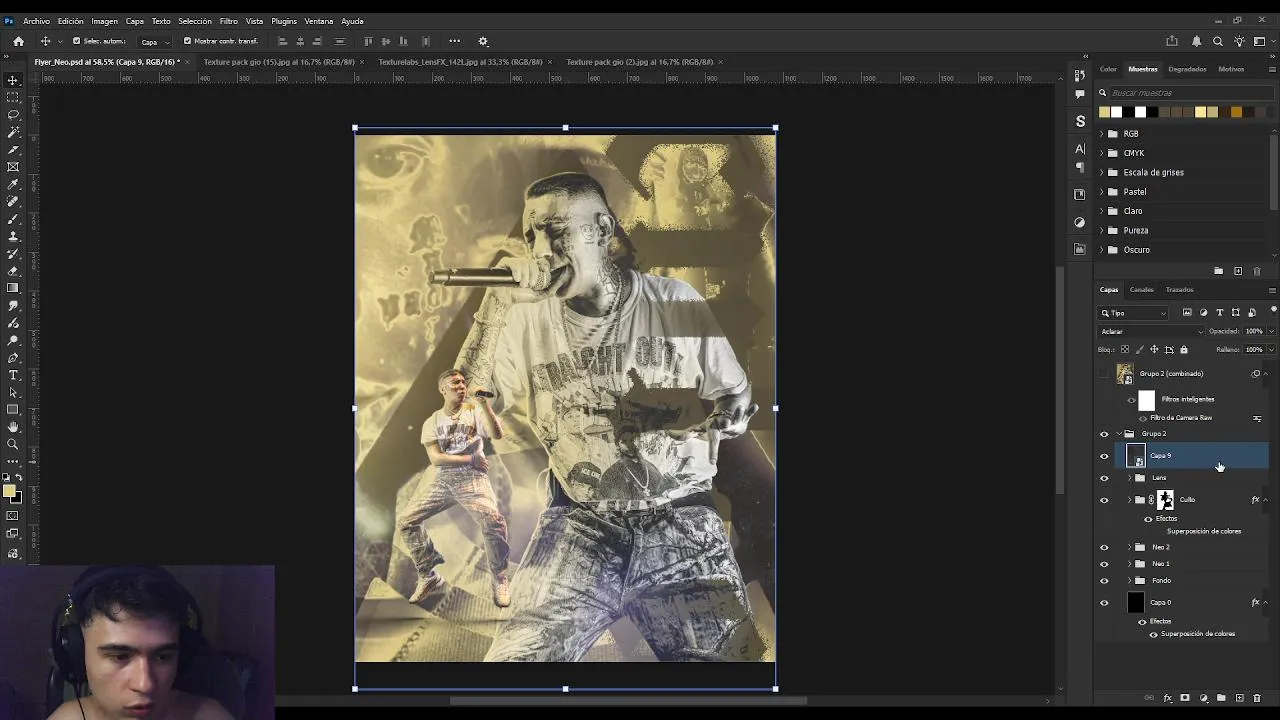Expand the RGB swatch folder
The width and height of the screenshot is (1280, 720).
(1102, 134)
